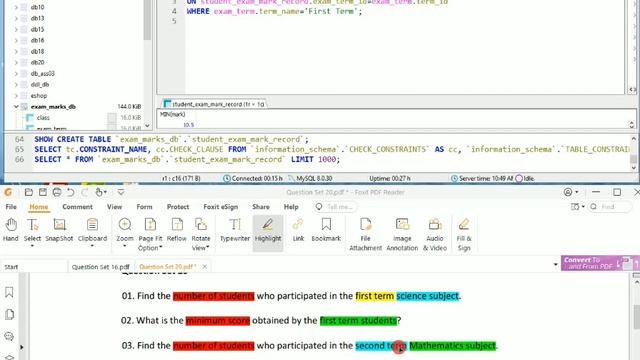Click the Zoom tool icon
The width and height of the screenshot is (640, 360).
tap(125, 224)
